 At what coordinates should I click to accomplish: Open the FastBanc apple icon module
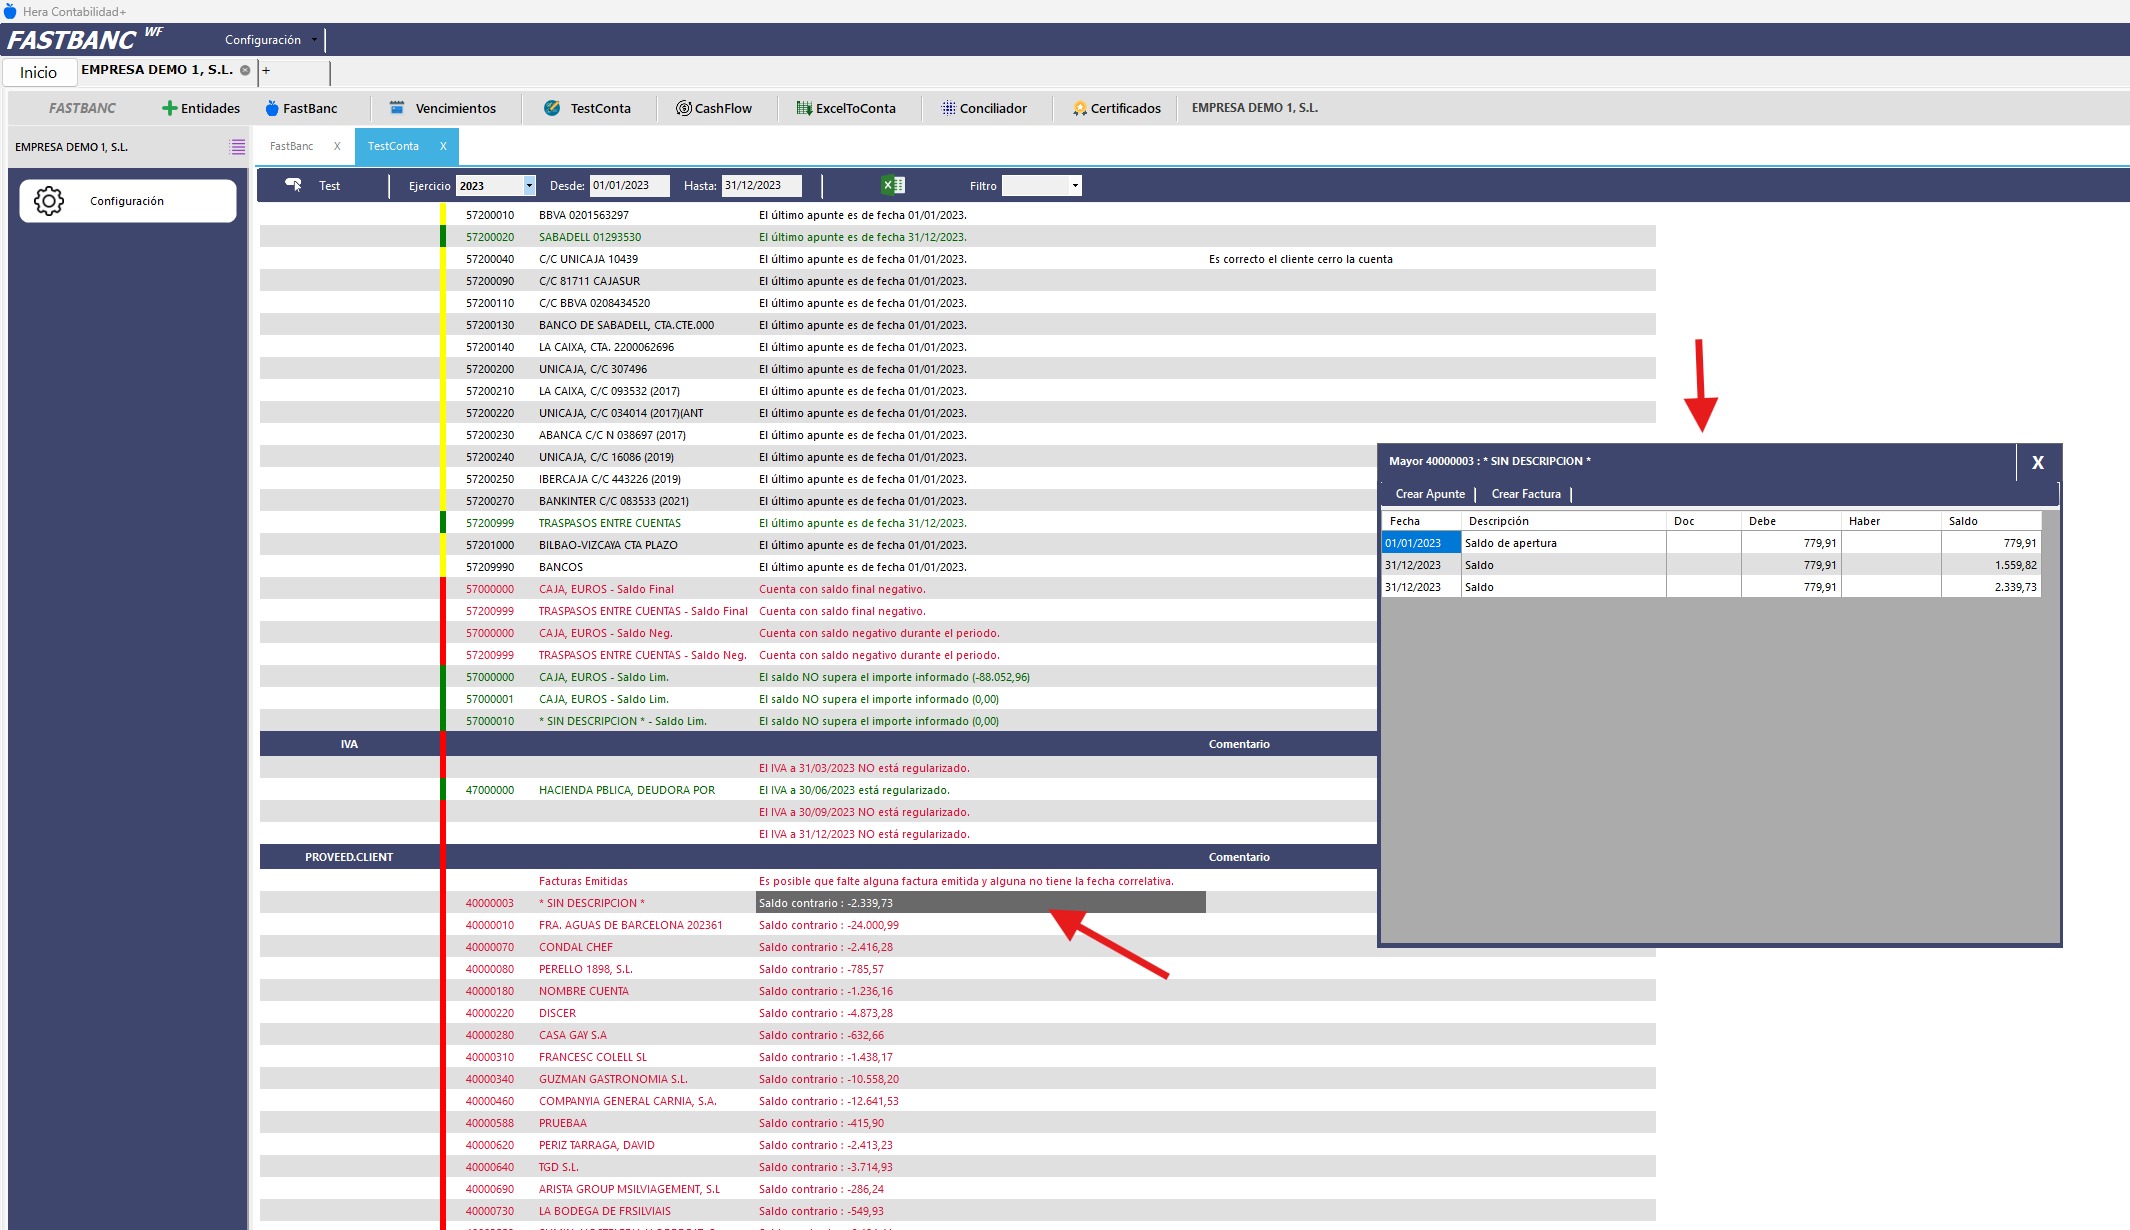point(272,108)
